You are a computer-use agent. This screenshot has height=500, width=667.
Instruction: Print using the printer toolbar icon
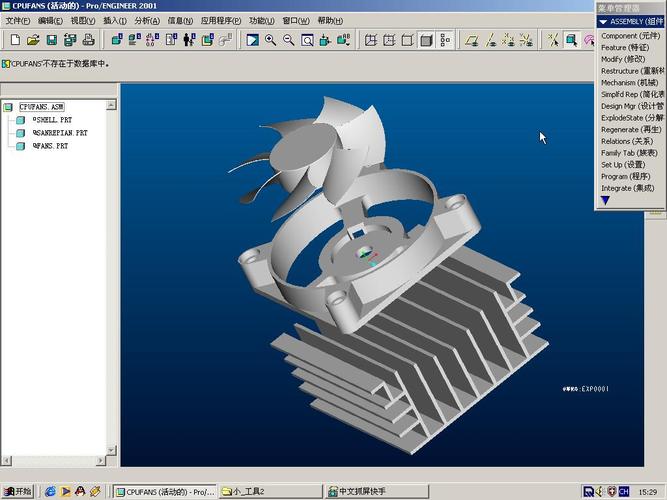[x=88, y=40]
